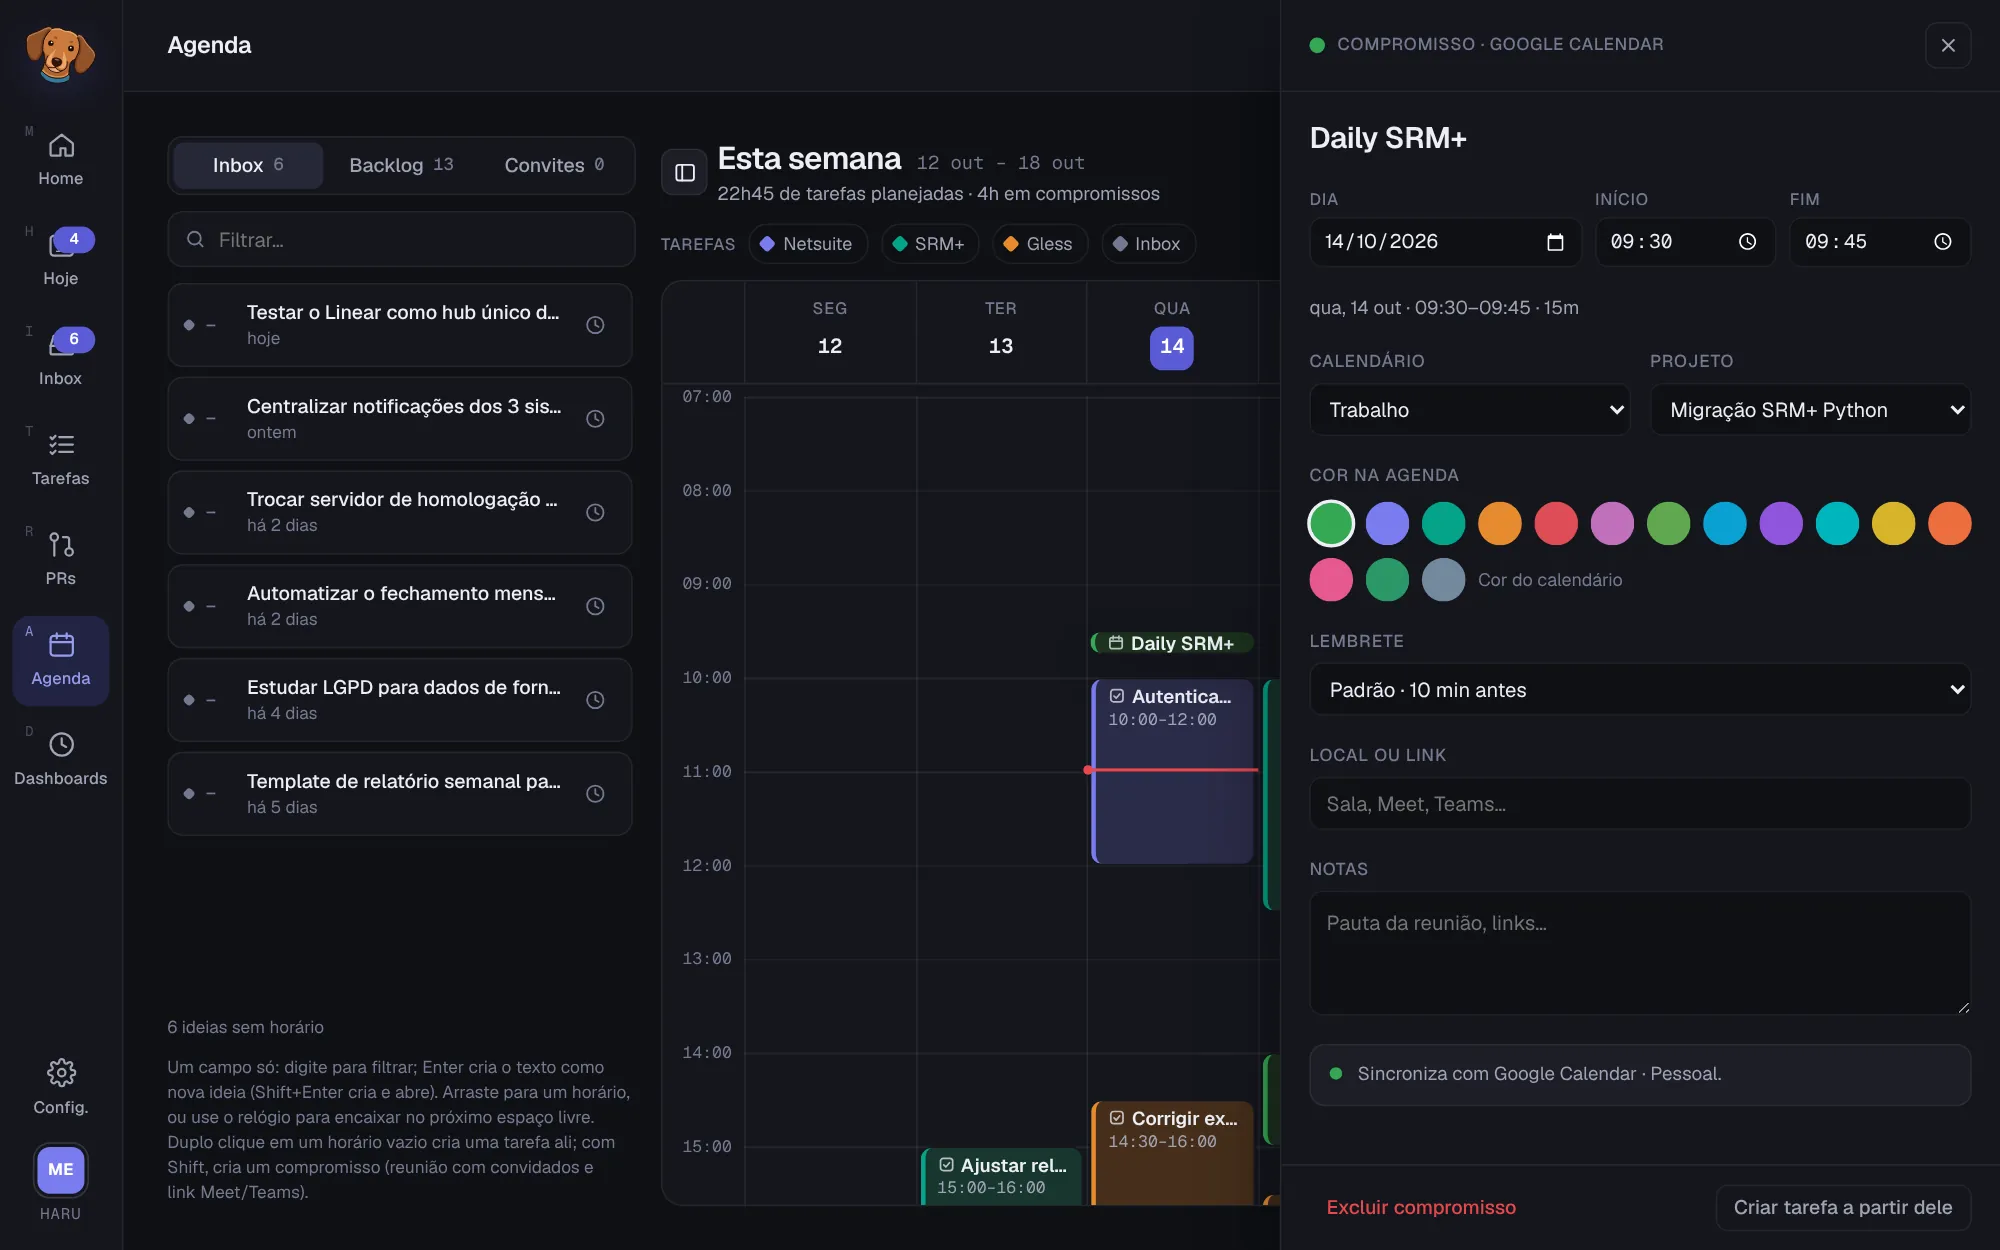Click clock icon on Estudar LGPD task

(595, 700)
